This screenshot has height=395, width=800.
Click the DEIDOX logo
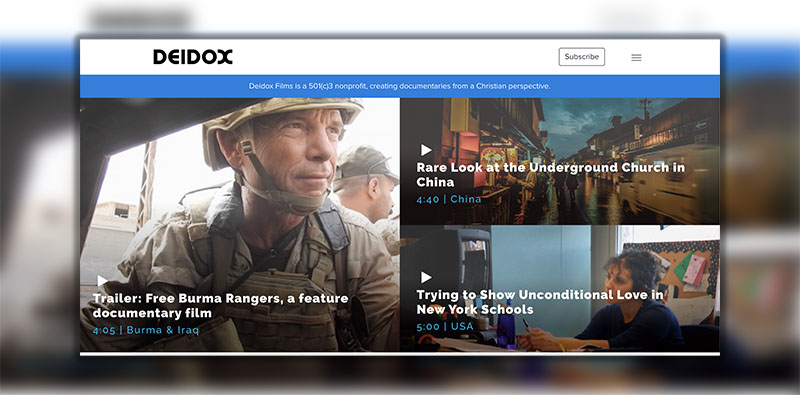coord(193,57)
